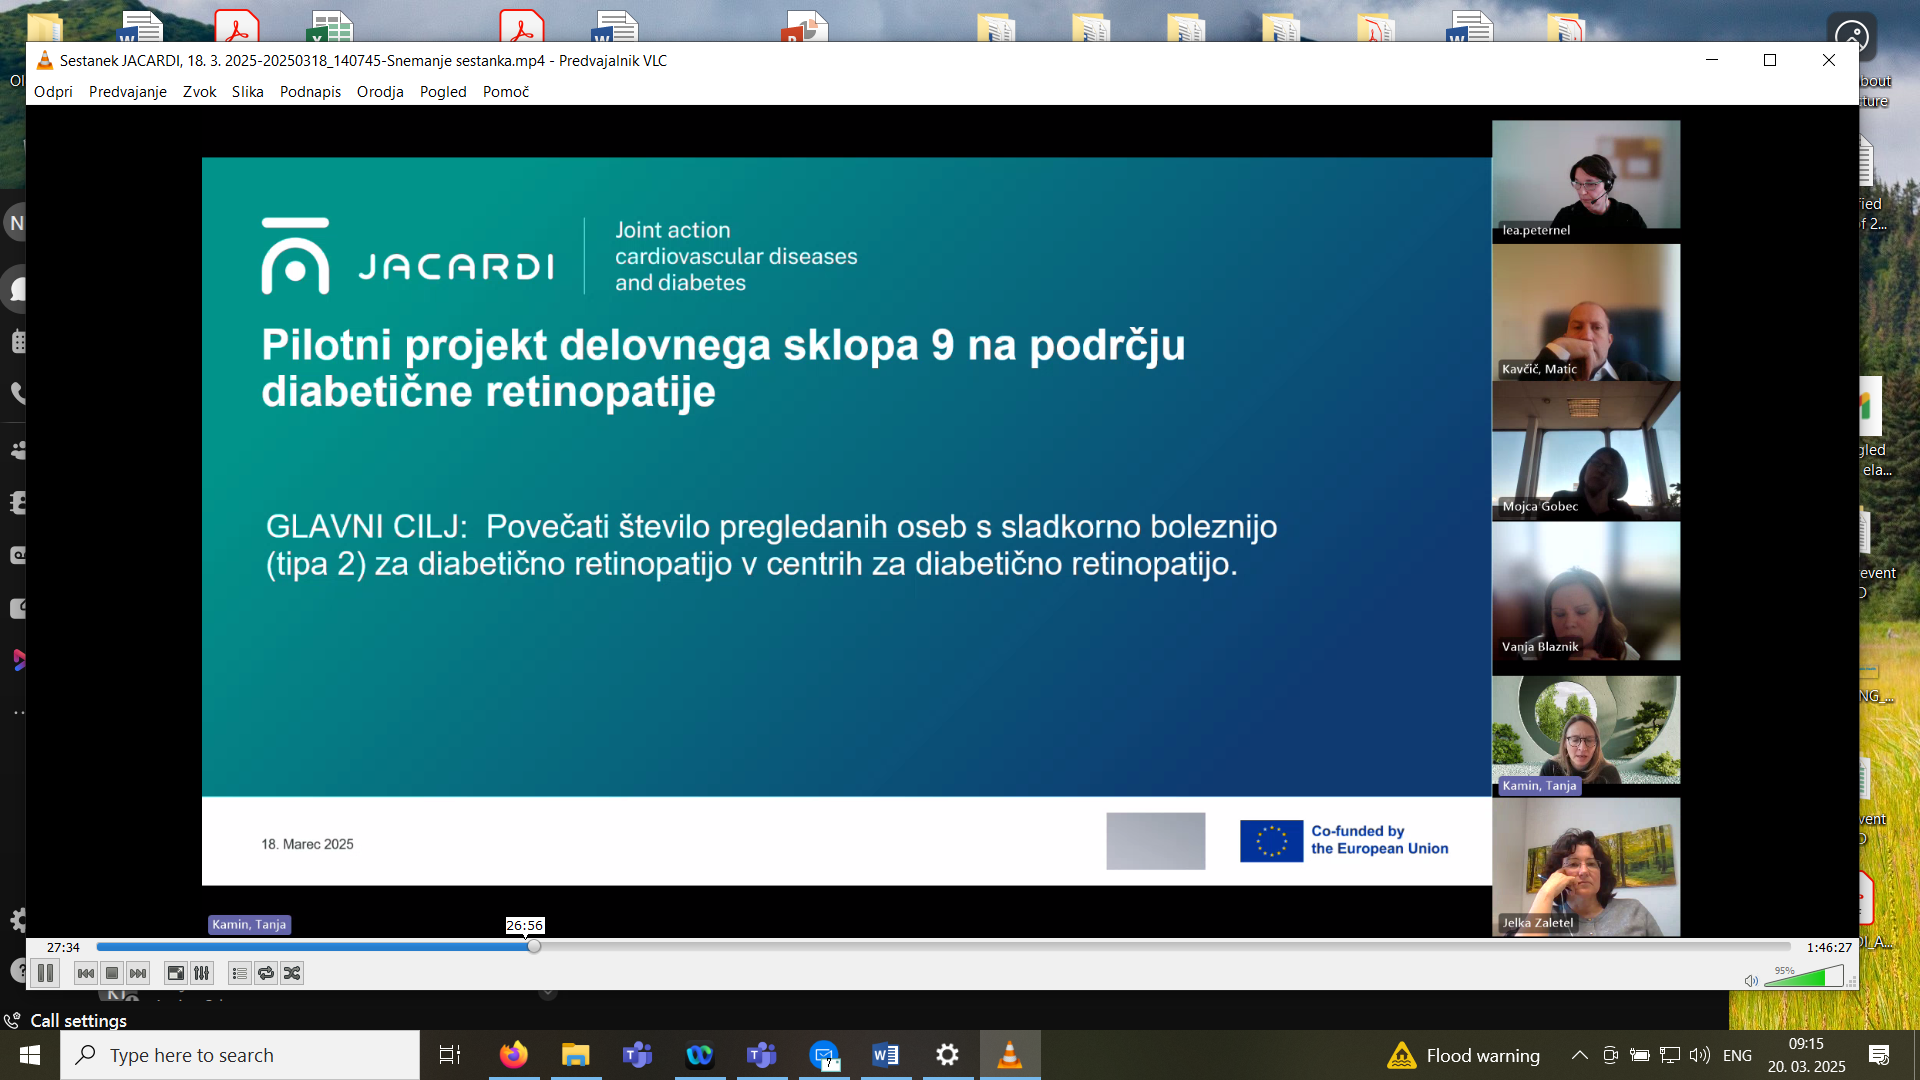The width and height of the screenshot is (1920, 1080).
Task: Open the Predvajanje menu
Action: (128, 91)
